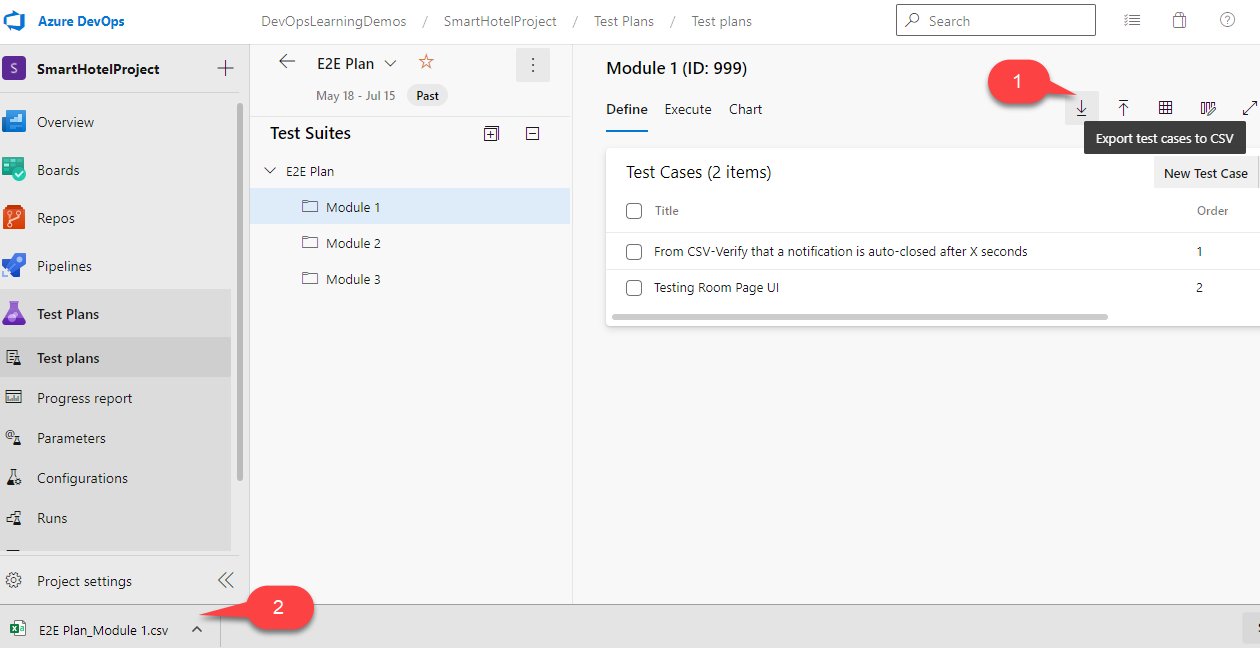Open Boards in the sidebar

pyautogui.click(x=58, y=170)
